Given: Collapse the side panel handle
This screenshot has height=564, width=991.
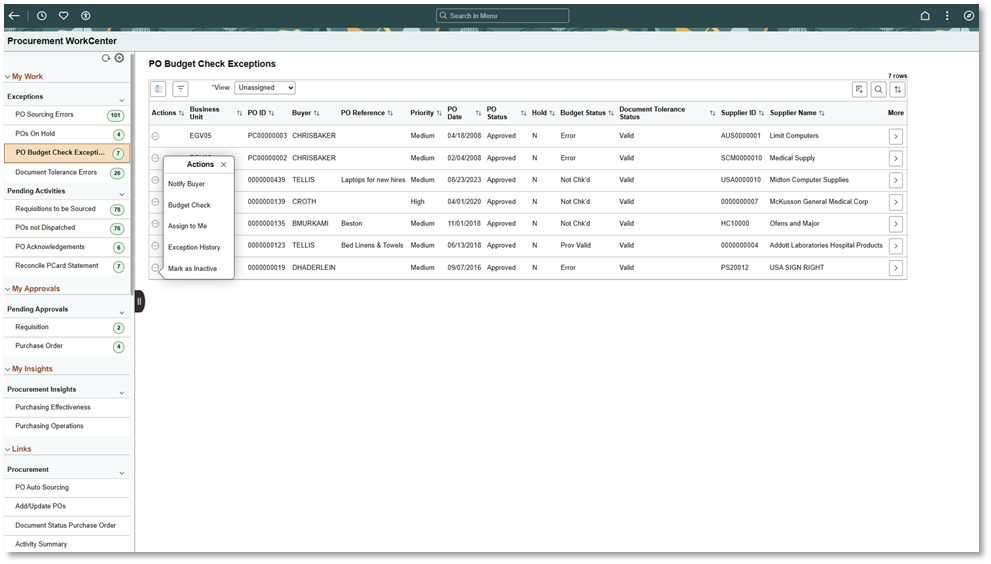Looking at the screenshot, I should point(139,301).
